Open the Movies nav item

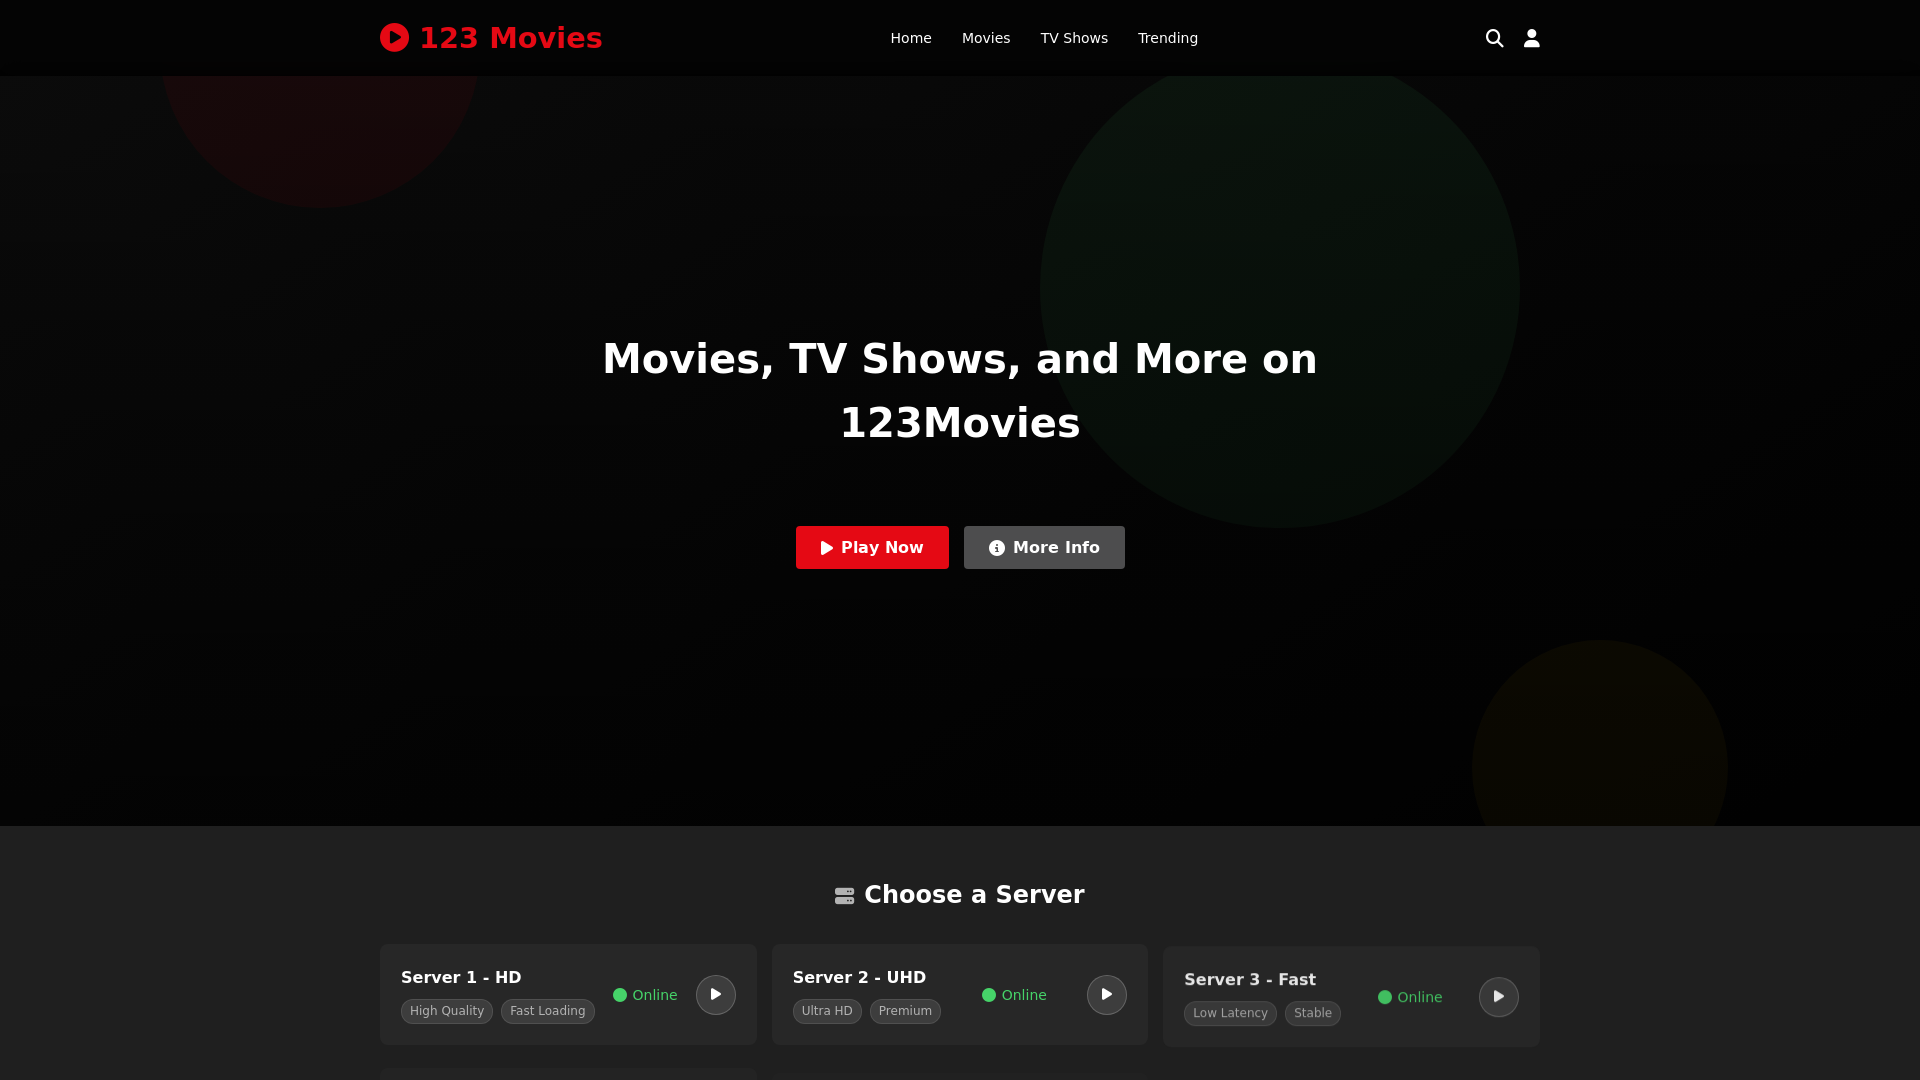coord(986,38)
